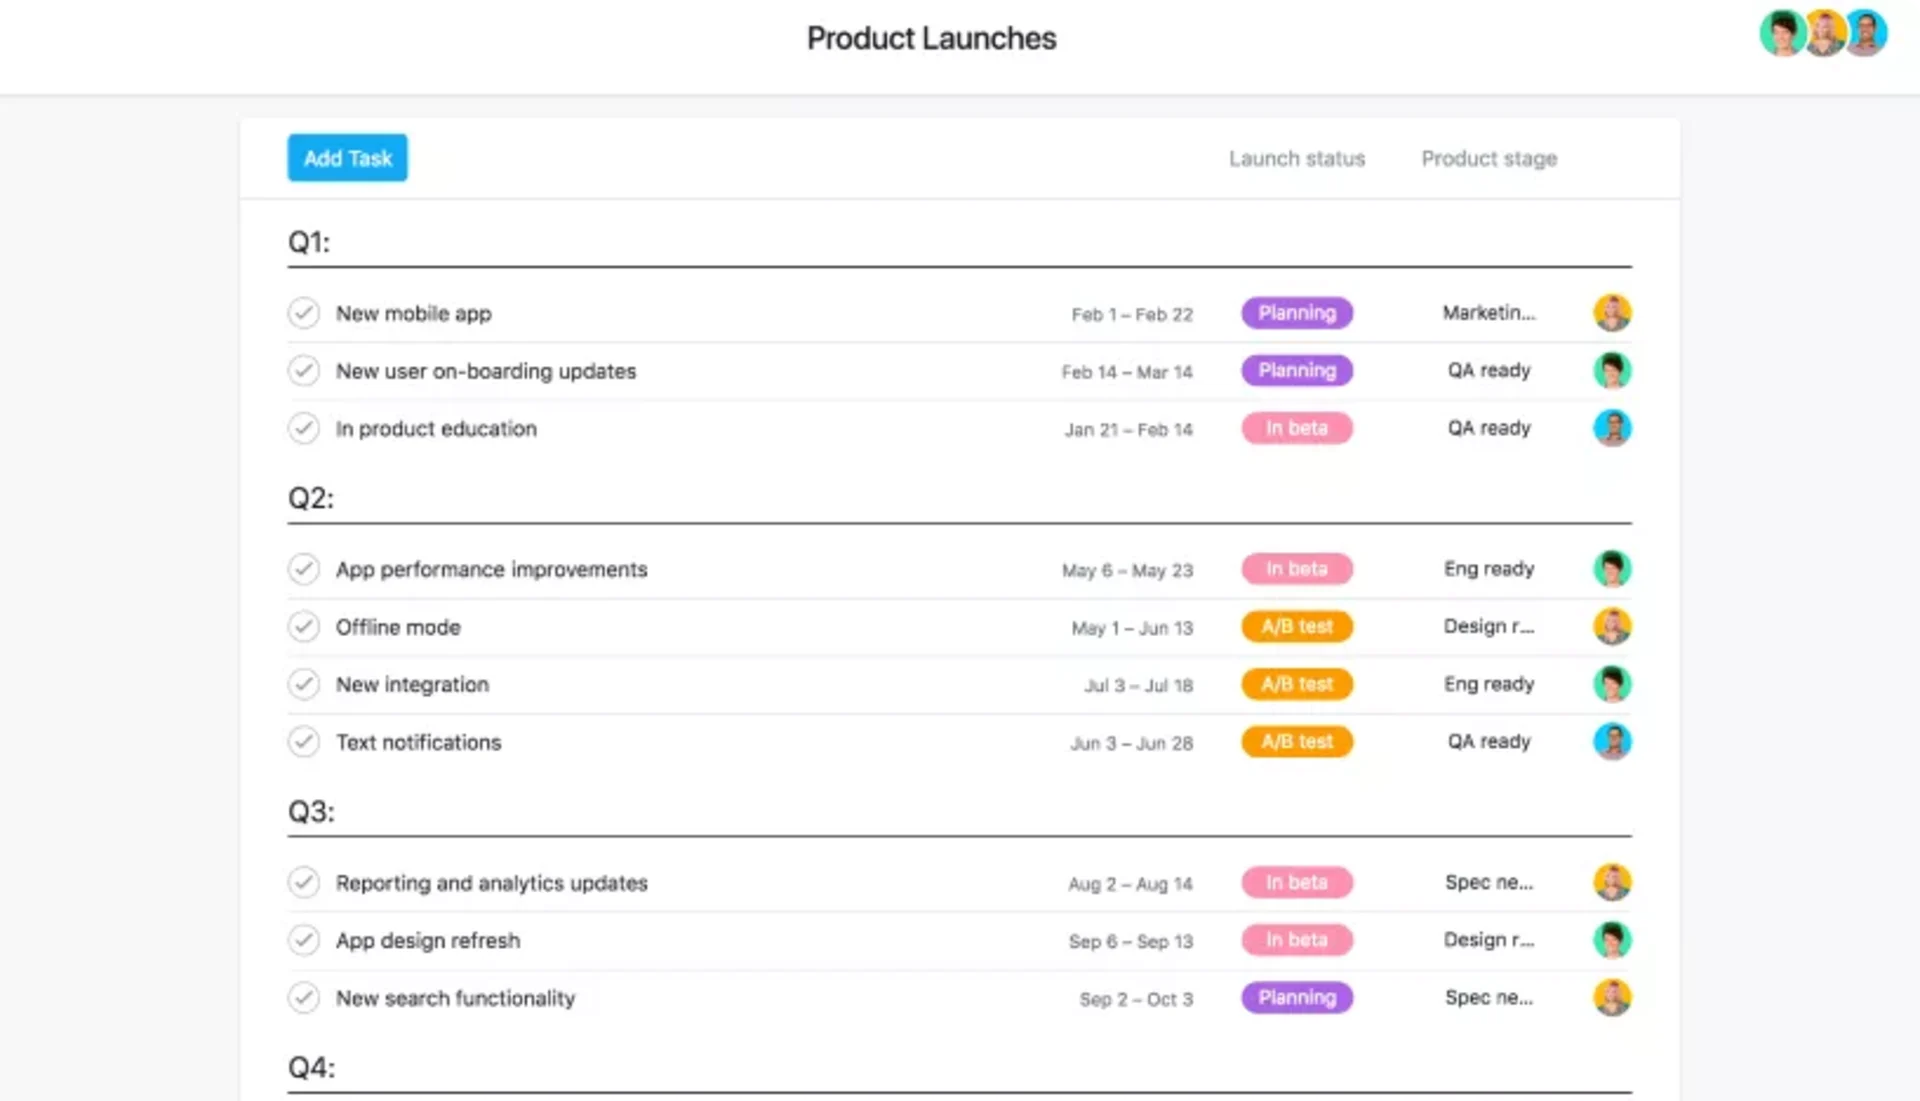The height and width of the screenshot is (1101, 1920).
Task: Click the Add Task button
Action: pyautogui.click(x=347, y=158)
